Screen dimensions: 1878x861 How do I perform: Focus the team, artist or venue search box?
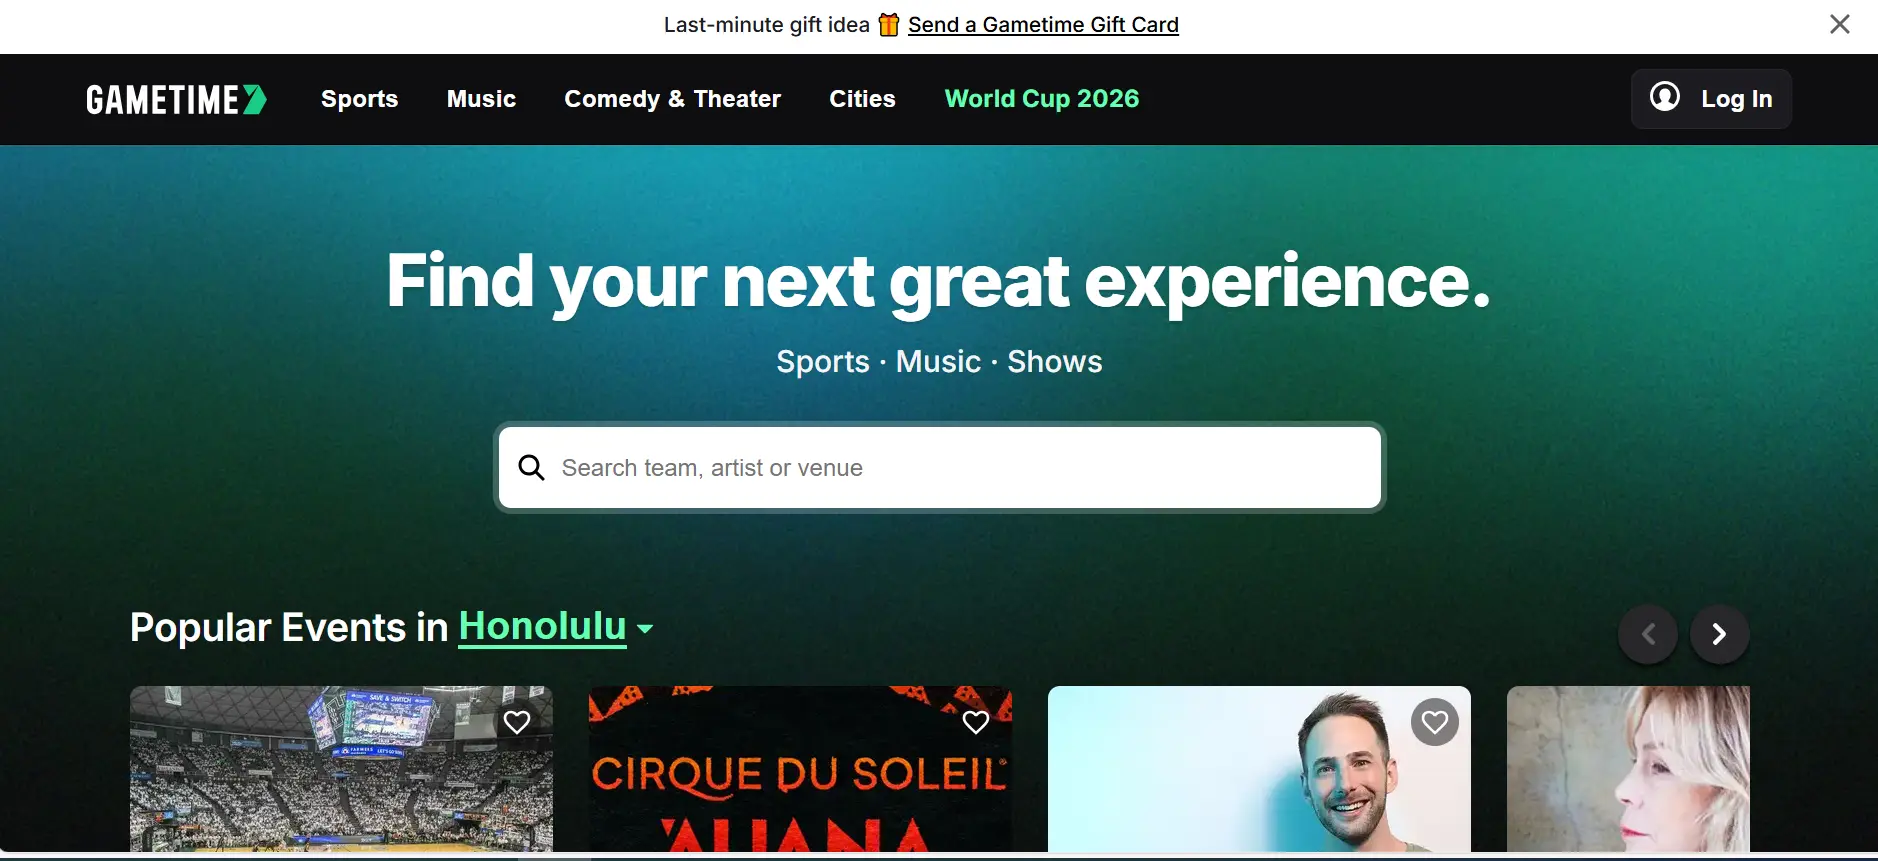click(x=940, y=468)
